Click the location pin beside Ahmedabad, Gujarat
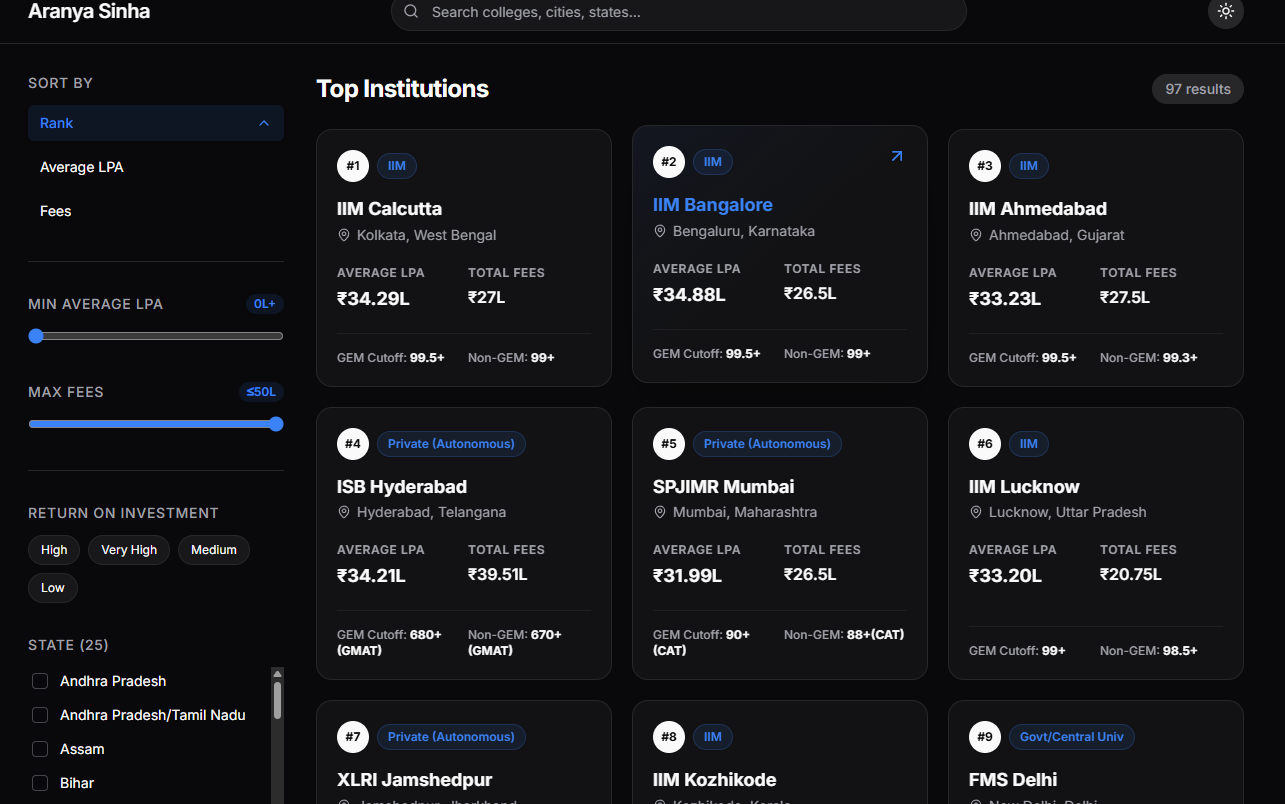This screenshot has height=804, width=1285. (x=976, y=235)
